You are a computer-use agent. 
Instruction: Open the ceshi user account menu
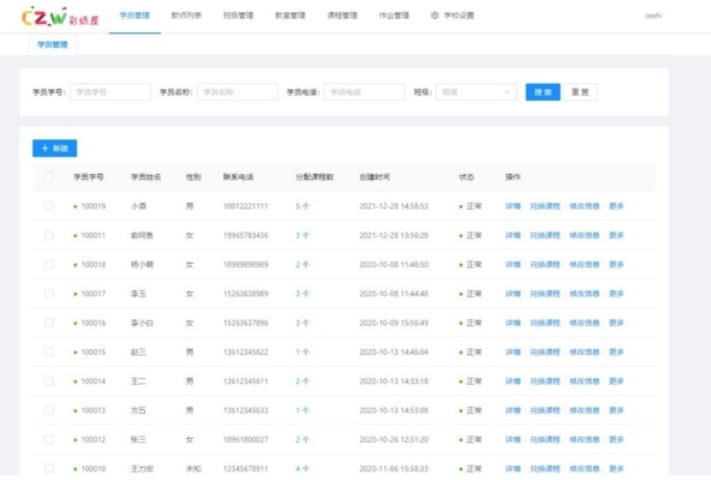pyautogui.click(x=653, y=16)
